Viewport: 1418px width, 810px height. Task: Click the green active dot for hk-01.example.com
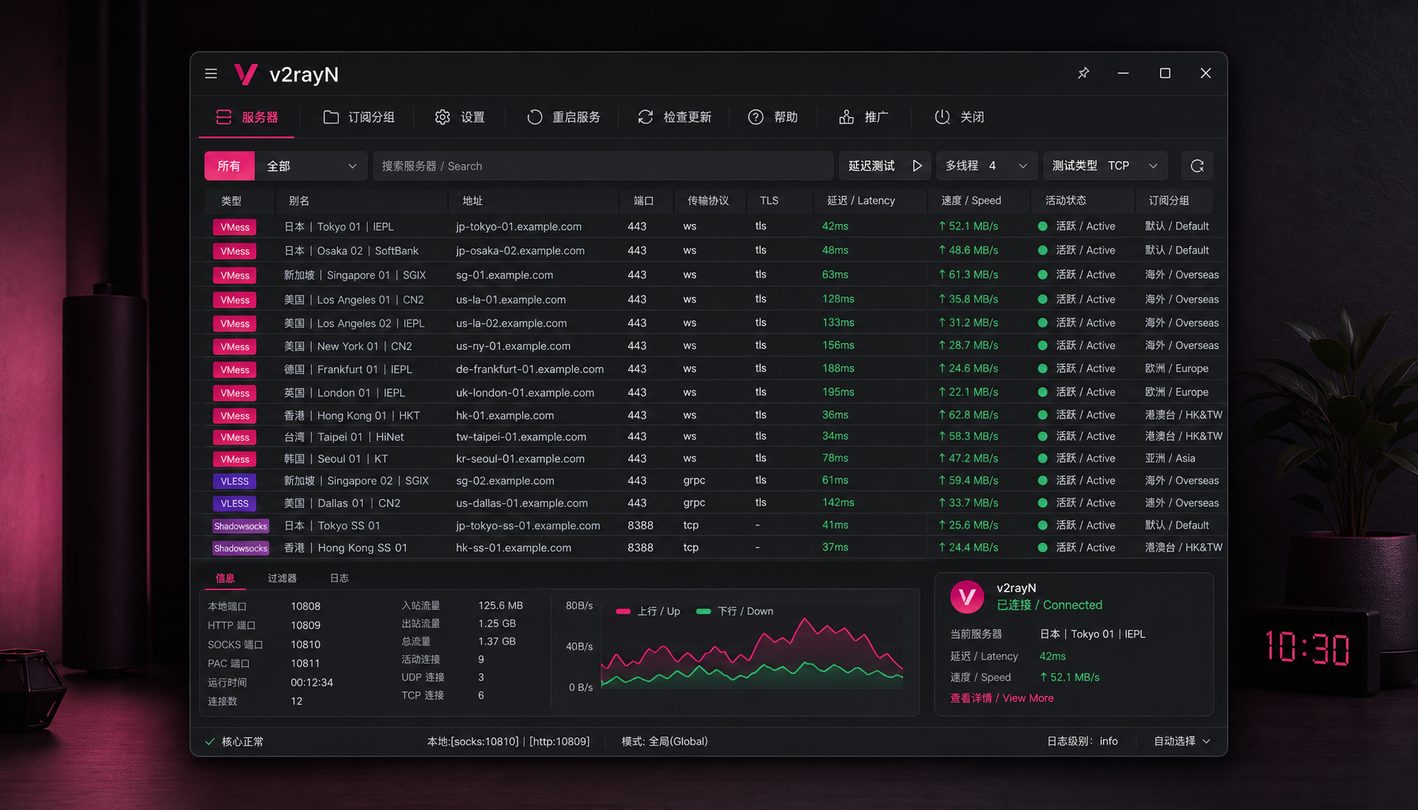click(x=1043, y=415)
